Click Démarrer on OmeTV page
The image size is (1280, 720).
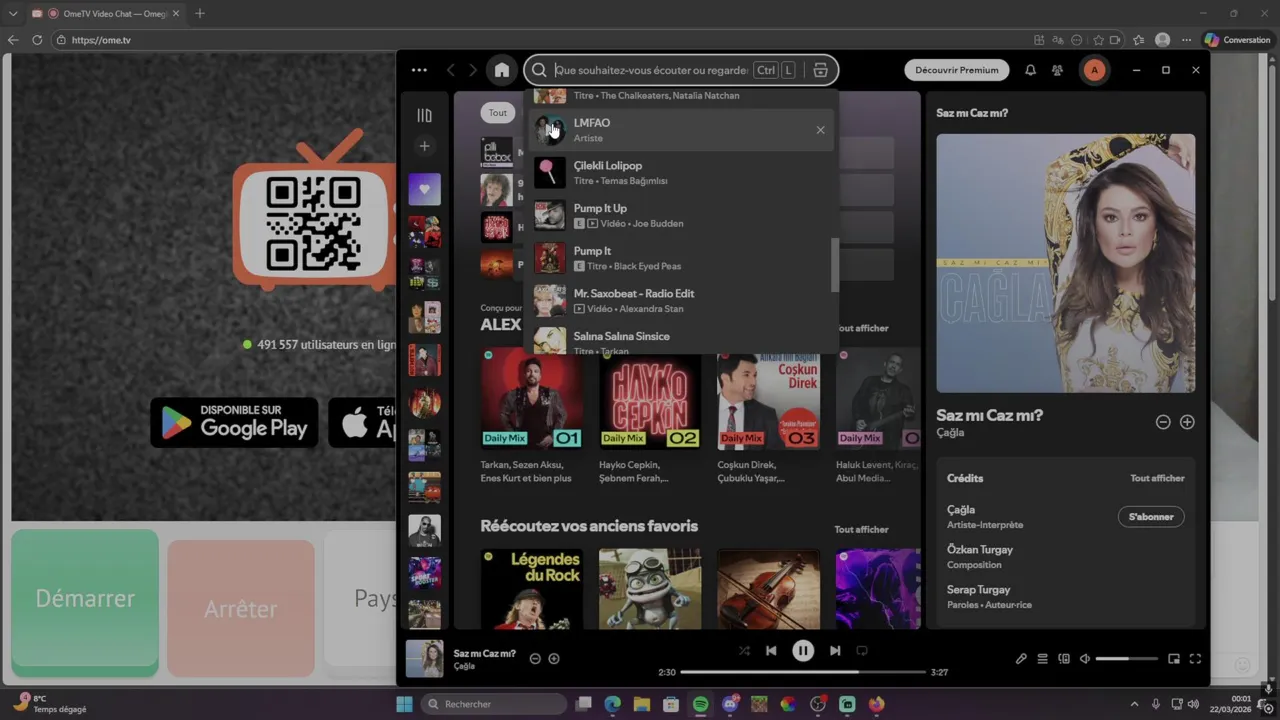pyautogui.click(x=85, y=599)
